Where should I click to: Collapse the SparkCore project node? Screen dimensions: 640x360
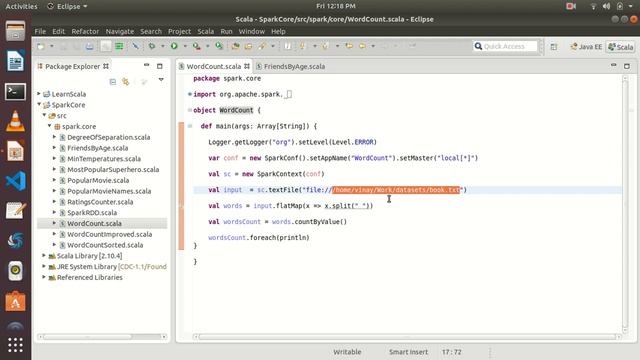[x=39, y=104]
